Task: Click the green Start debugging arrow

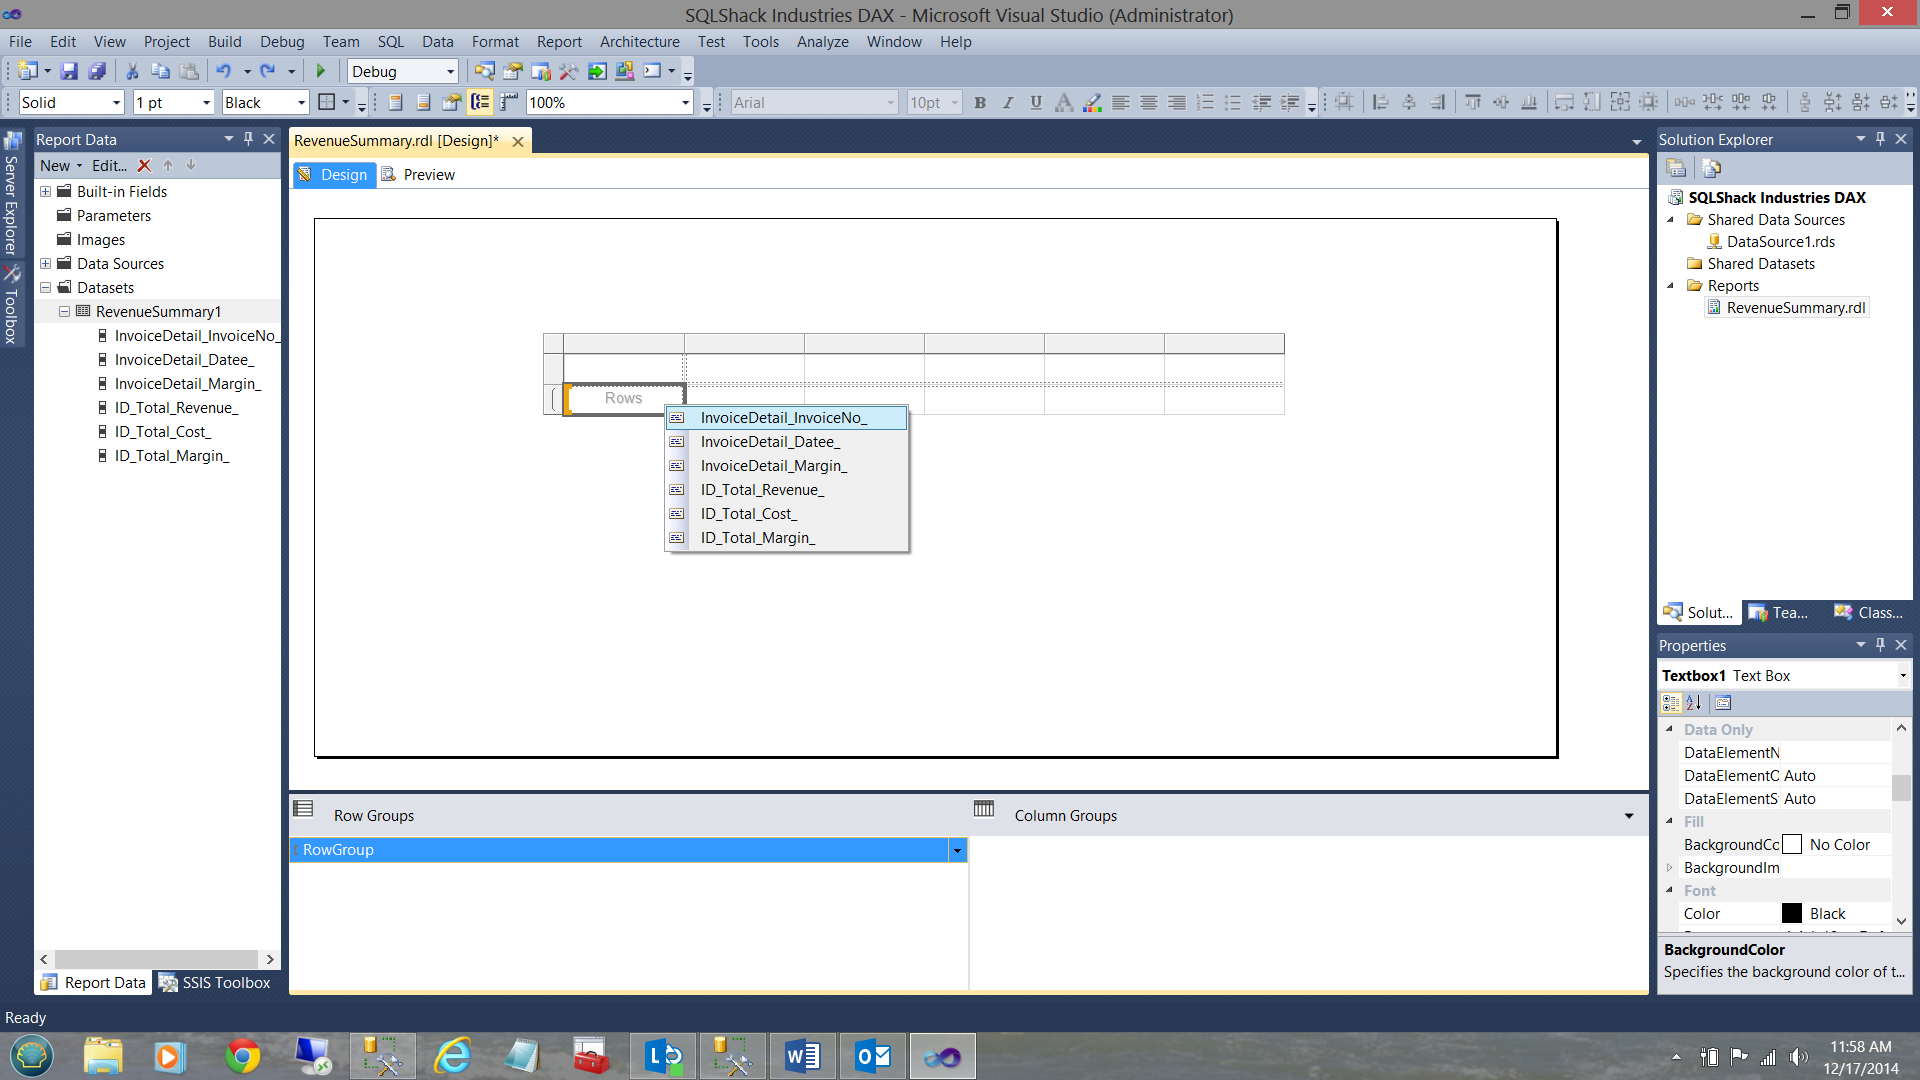Action: coord(321,71)
